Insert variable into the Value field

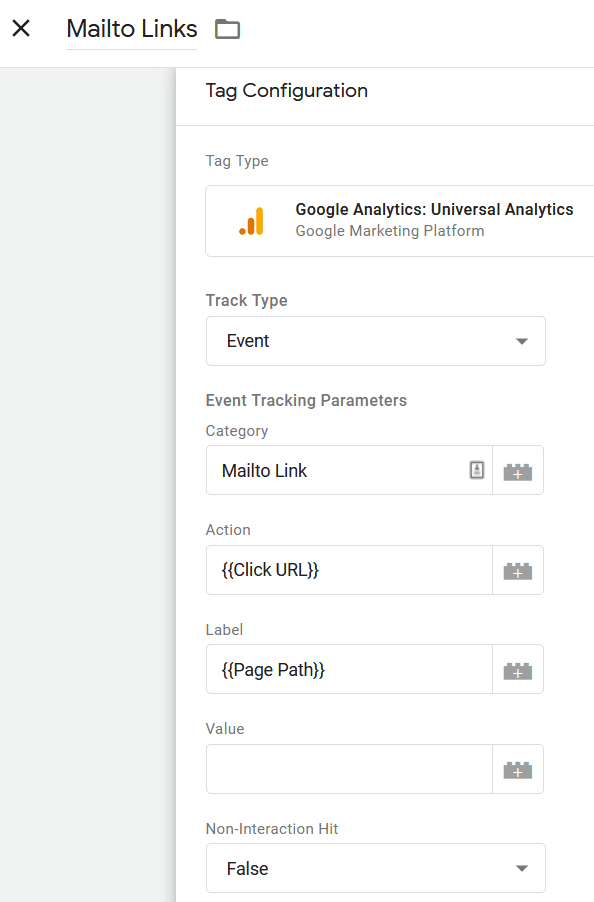coord(518,769)
